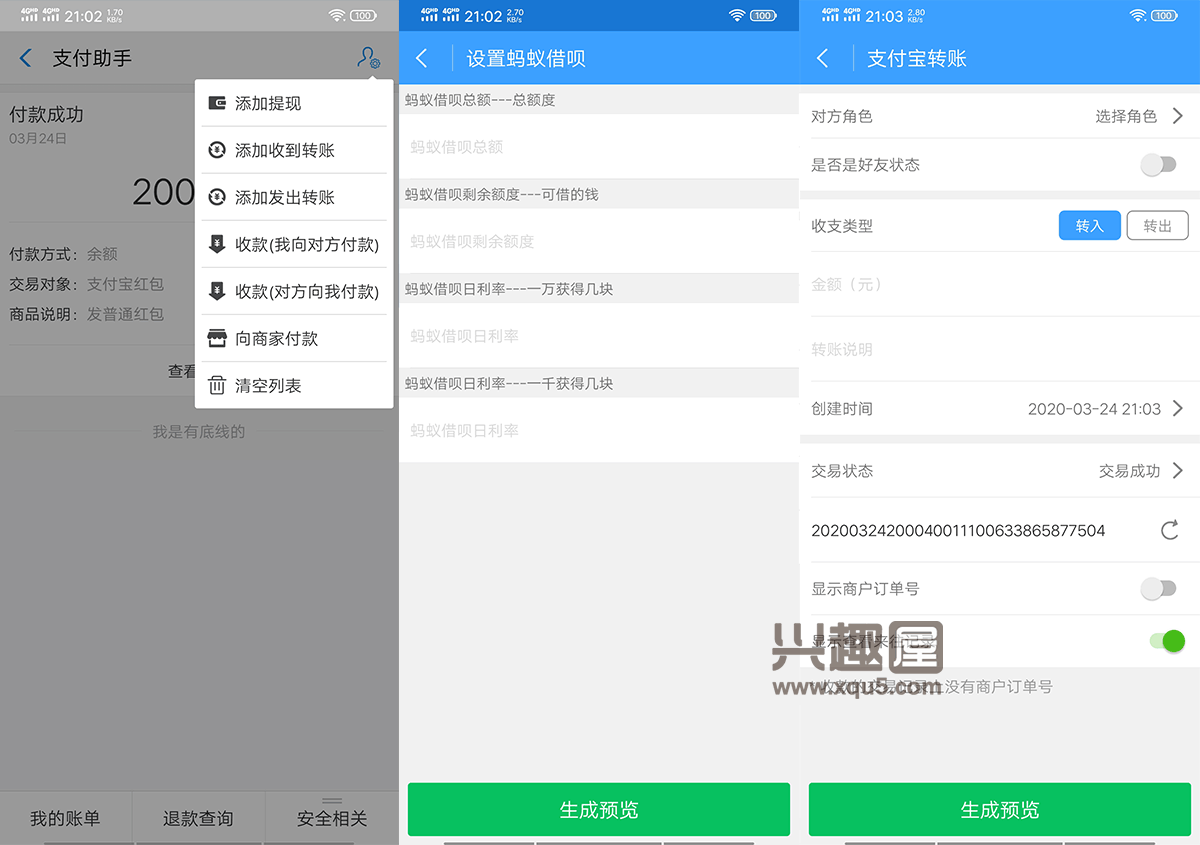
Task: Focus the 日利率 field under 一万获得几块
Action: pyautogui.click(x=599, y=336)
